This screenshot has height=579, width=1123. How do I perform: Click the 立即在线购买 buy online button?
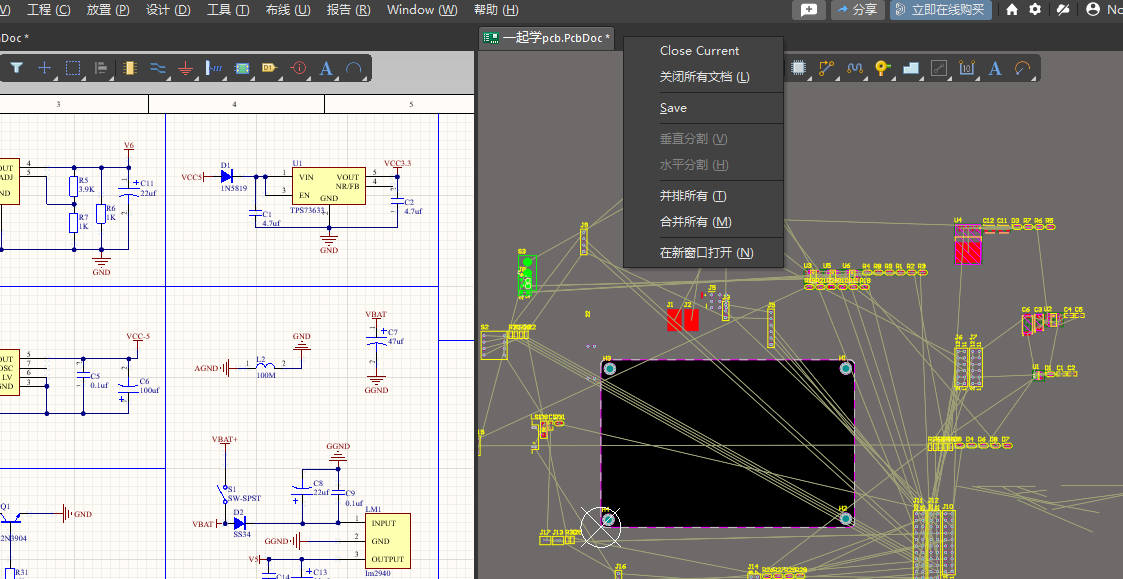[940, 9]
